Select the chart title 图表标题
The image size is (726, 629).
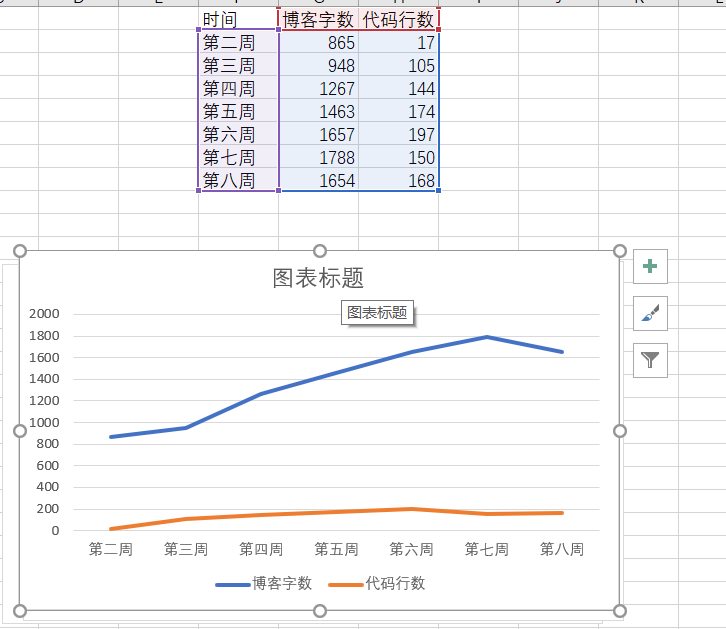click(x=318, y=278)
